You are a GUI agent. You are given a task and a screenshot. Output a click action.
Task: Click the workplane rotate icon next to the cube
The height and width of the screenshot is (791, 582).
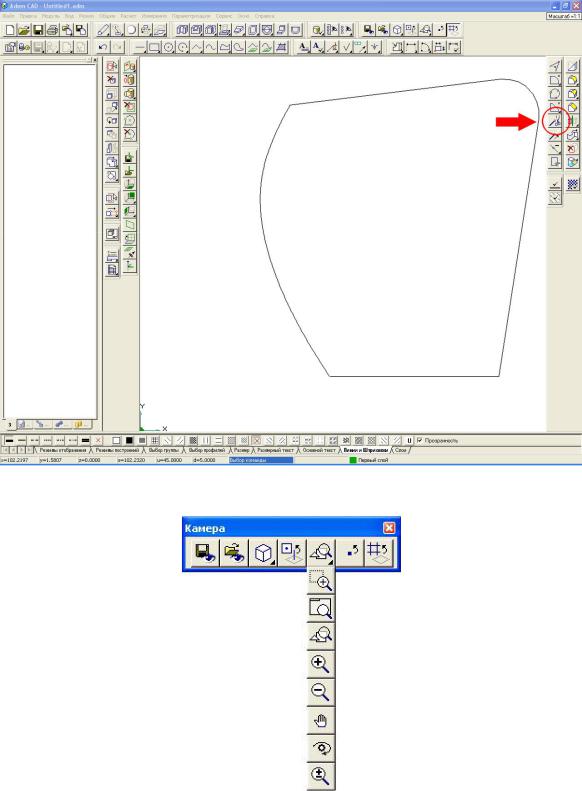tap(292, 552)
